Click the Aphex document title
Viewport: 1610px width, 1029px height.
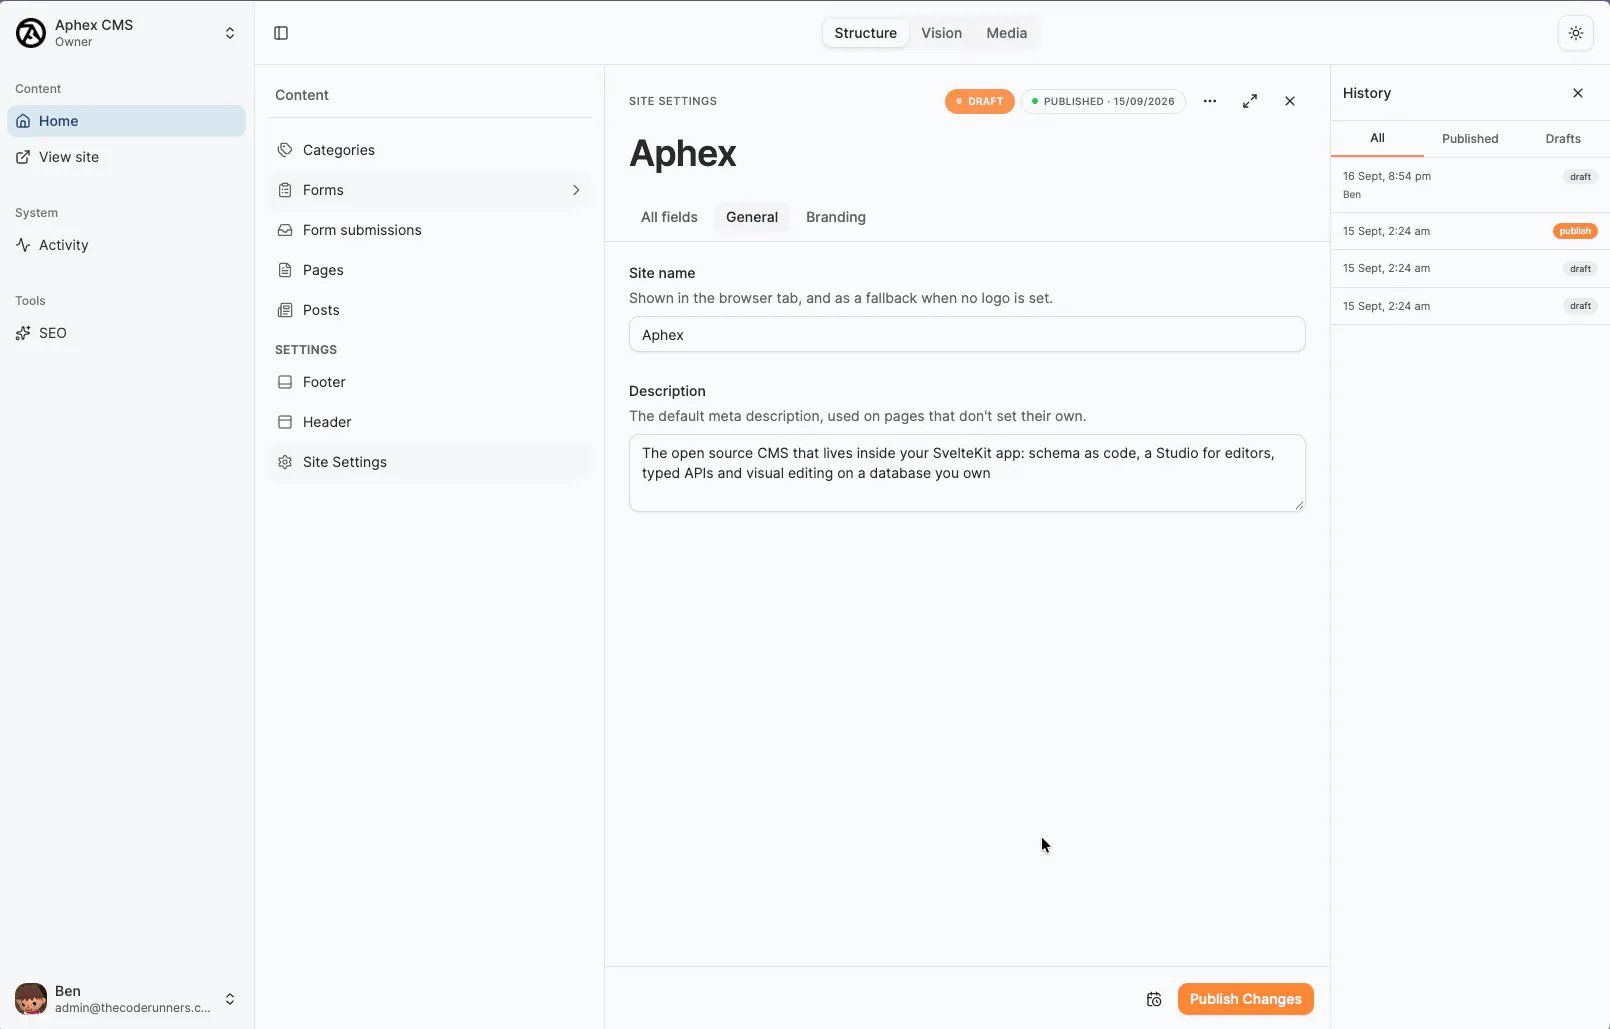683,153
